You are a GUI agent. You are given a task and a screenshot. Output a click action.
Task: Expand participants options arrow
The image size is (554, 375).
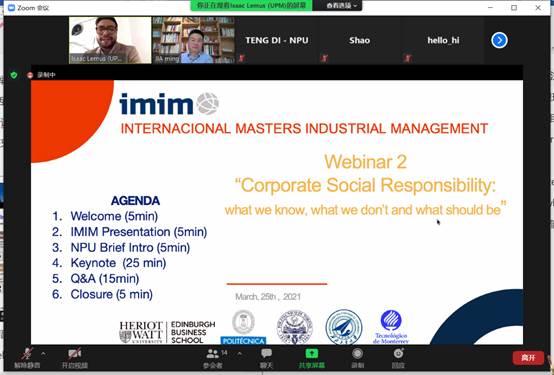click(240, 353)
